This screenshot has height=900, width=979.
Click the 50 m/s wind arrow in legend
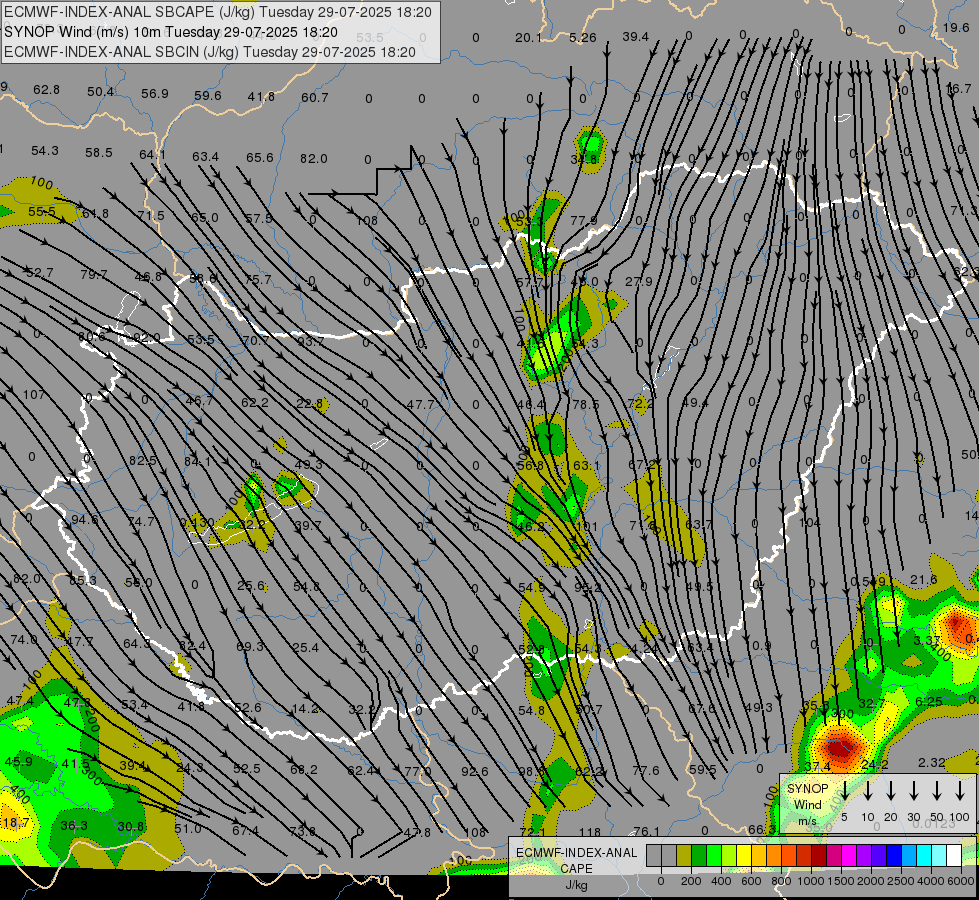(937, 791)
